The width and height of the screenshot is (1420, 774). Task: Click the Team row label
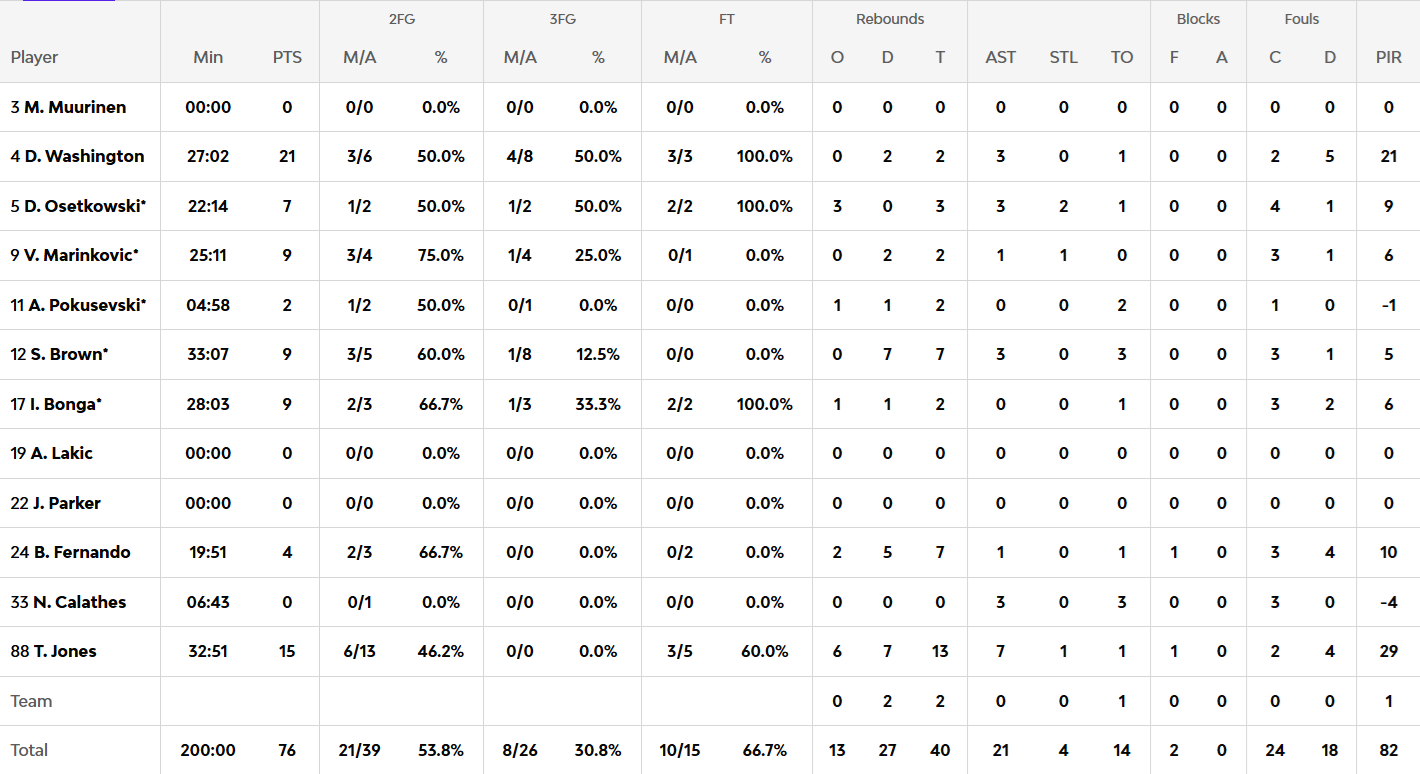click(31, 701)
